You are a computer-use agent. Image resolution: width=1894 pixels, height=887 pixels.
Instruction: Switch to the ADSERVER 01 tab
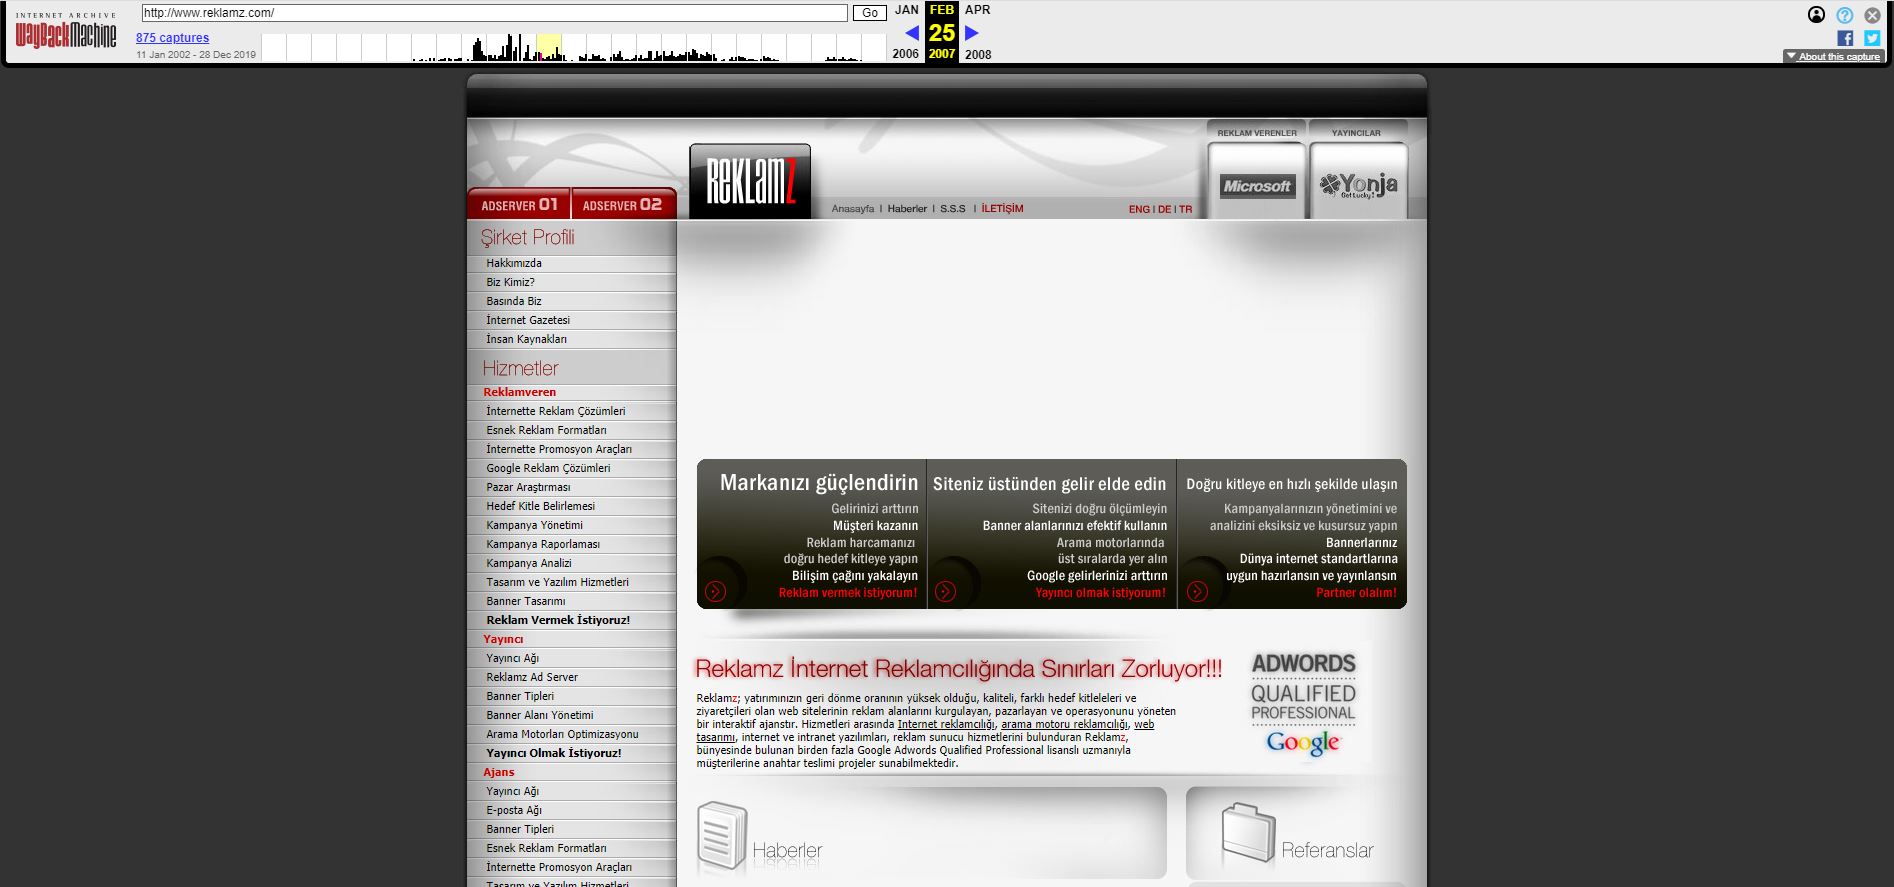pos(518,204)
